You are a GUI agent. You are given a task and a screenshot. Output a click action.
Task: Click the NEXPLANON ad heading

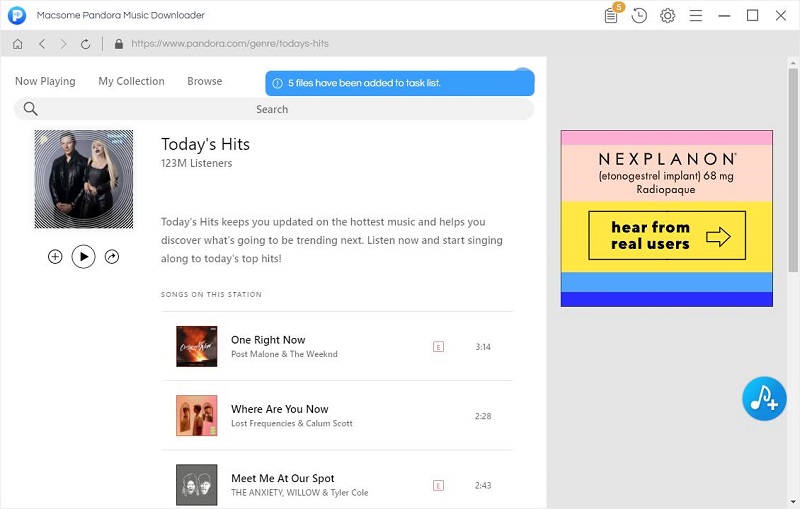click(667, 159)
